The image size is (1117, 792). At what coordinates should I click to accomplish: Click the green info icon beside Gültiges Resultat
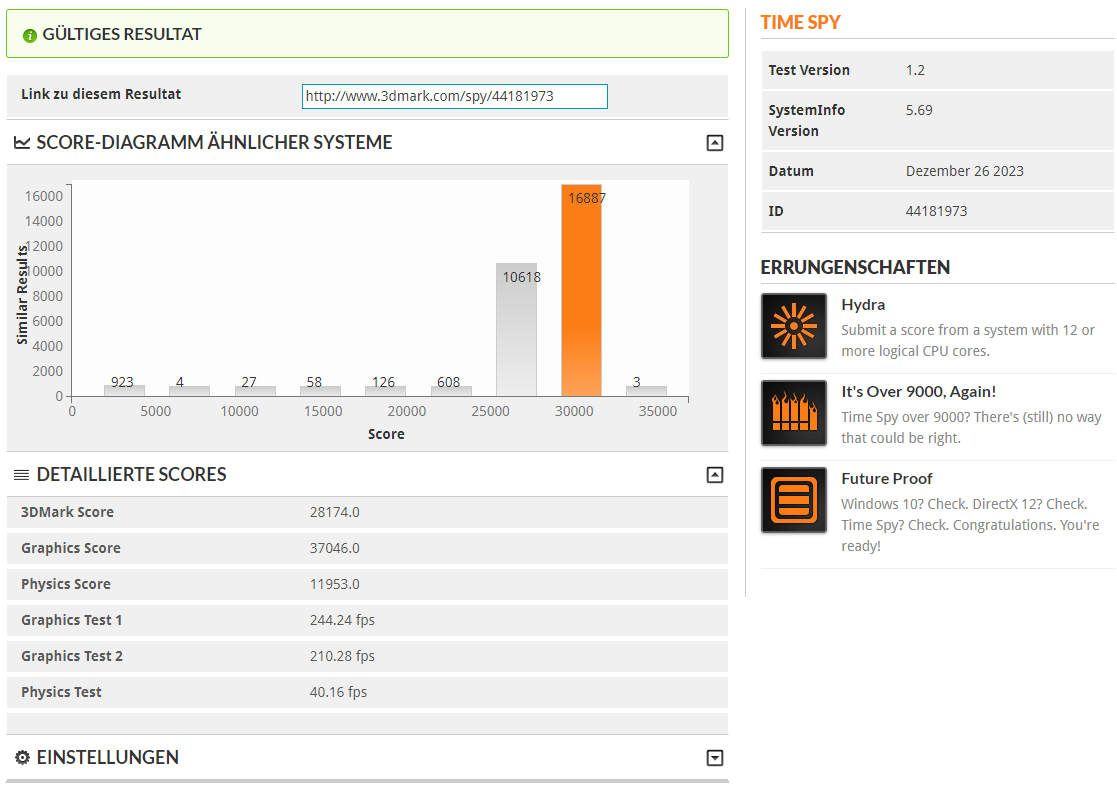coord(29,36)
